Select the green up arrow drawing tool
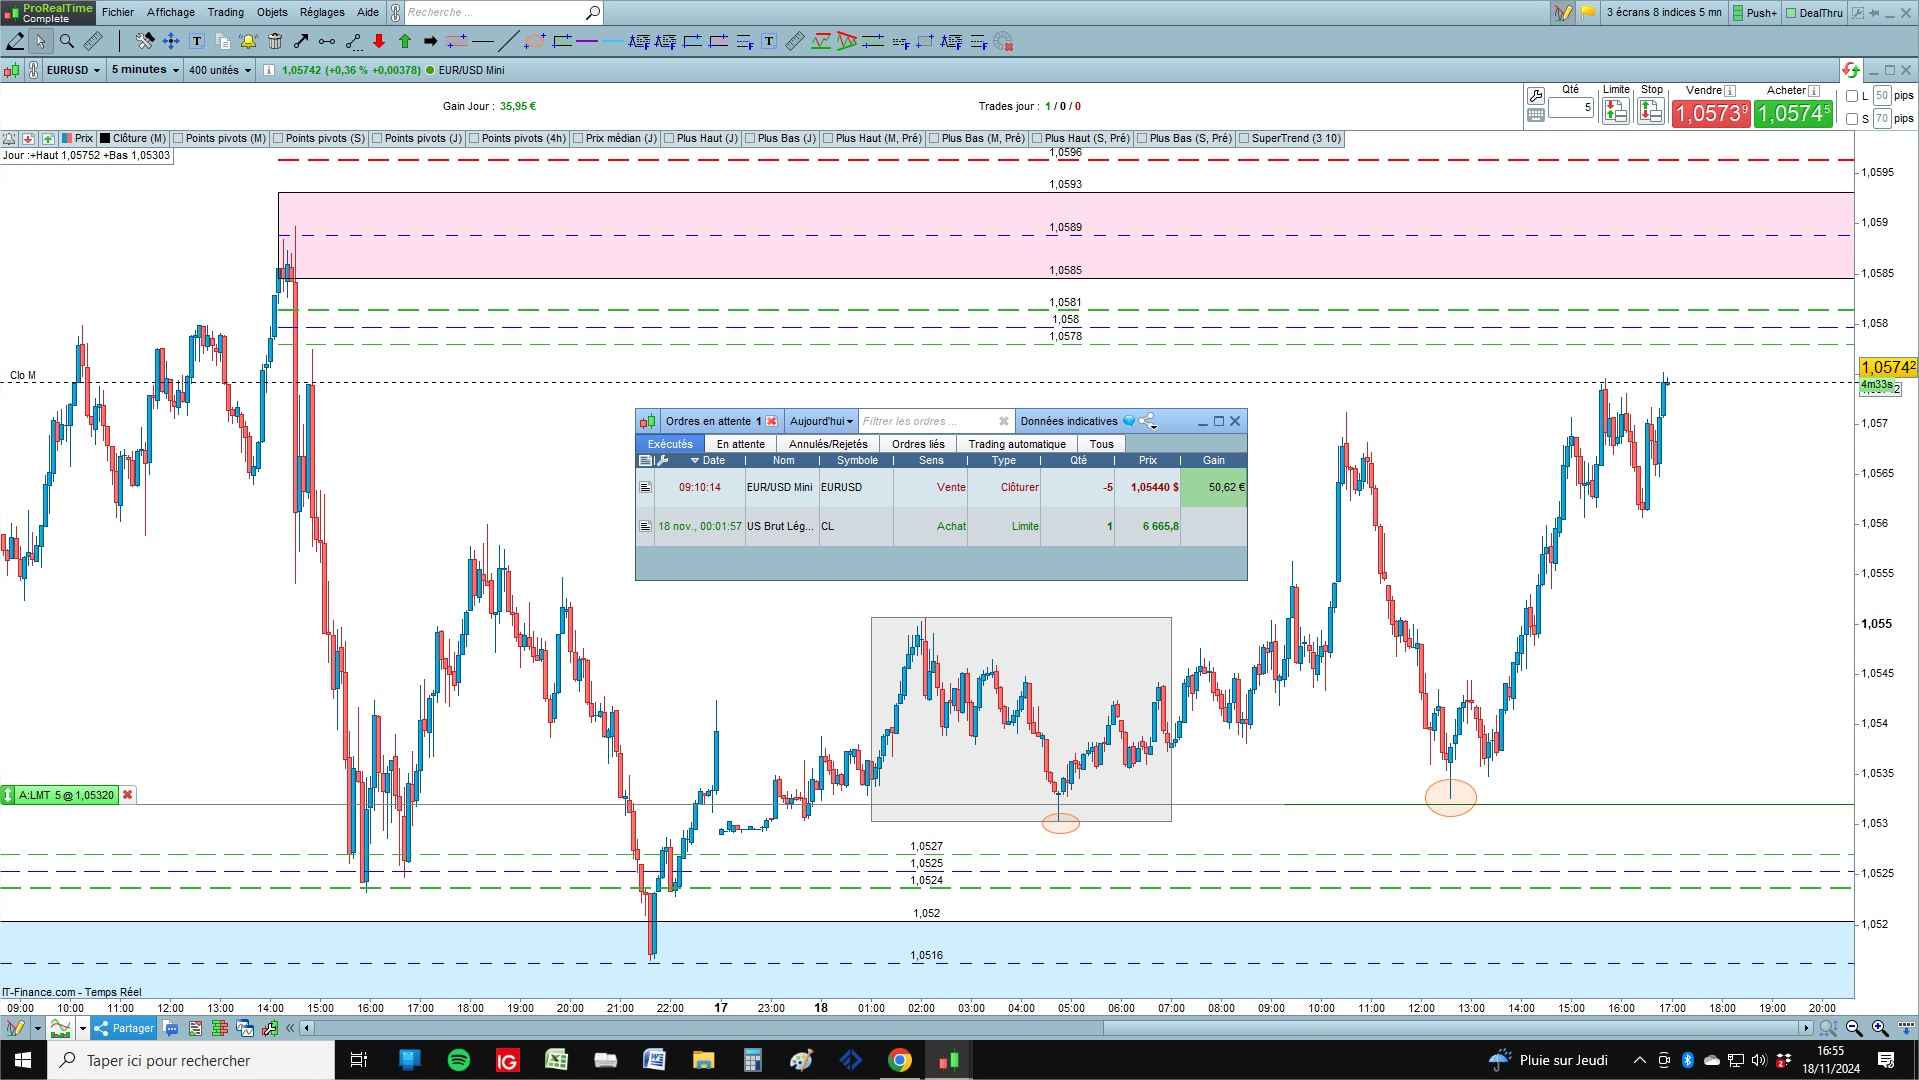The height and width of the screenshot is (1080, 1919). point(405,41)
